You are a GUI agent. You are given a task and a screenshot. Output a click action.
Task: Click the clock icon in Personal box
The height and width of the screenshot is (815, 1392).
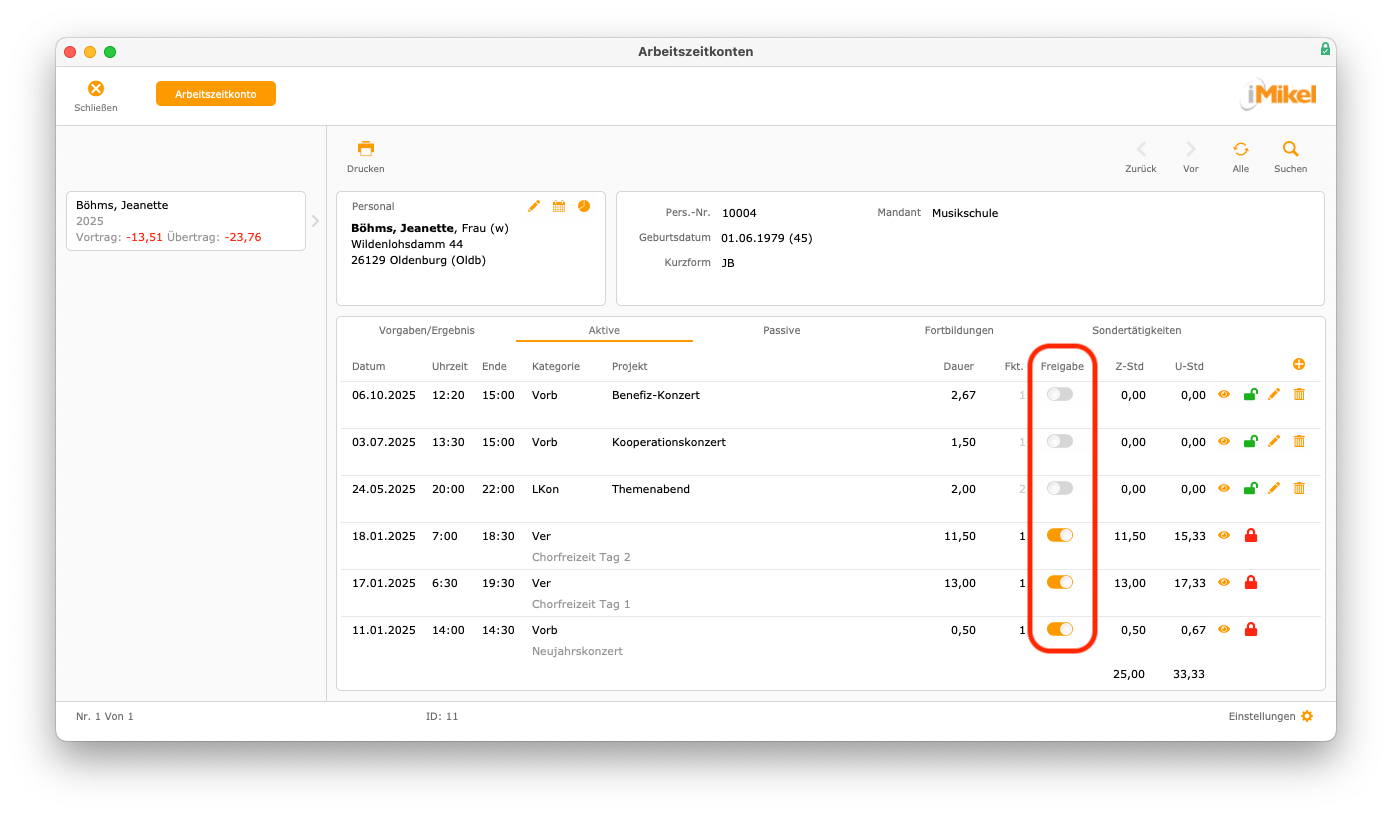click(584, 206)
